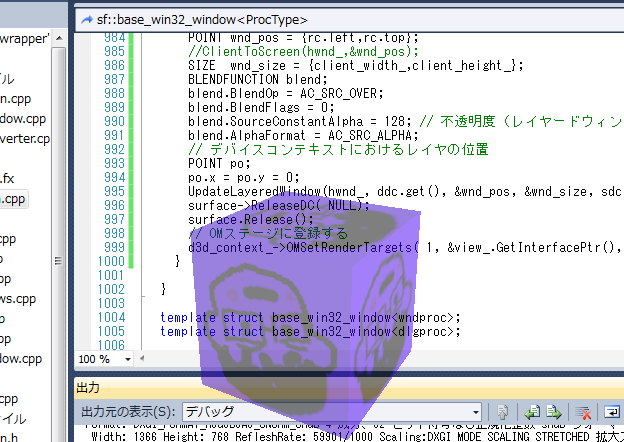The image size is (624, 442).
Task: Select the file ending in ws.cpp
Action: tap(20, 298)
